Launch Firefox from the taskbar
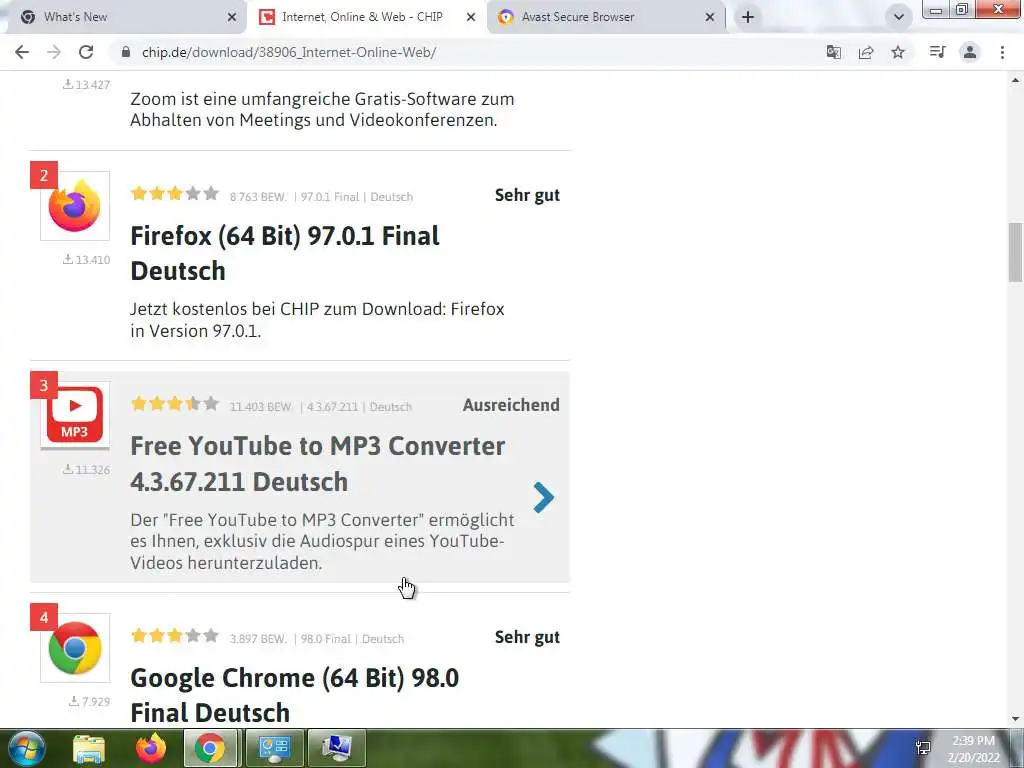Image resolution: width=1024 pixels, height=768 pixels. coord(151,748)
